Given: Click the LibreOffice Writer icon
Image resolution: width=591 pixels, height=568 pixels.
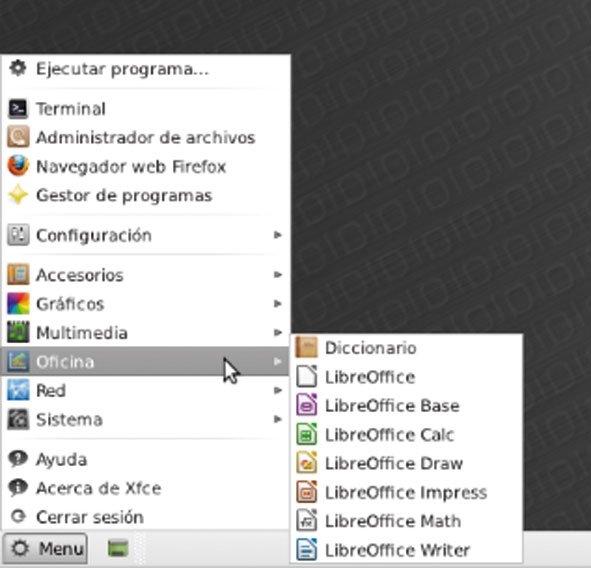Looking at the screenshot, I should tap(306, 550).
